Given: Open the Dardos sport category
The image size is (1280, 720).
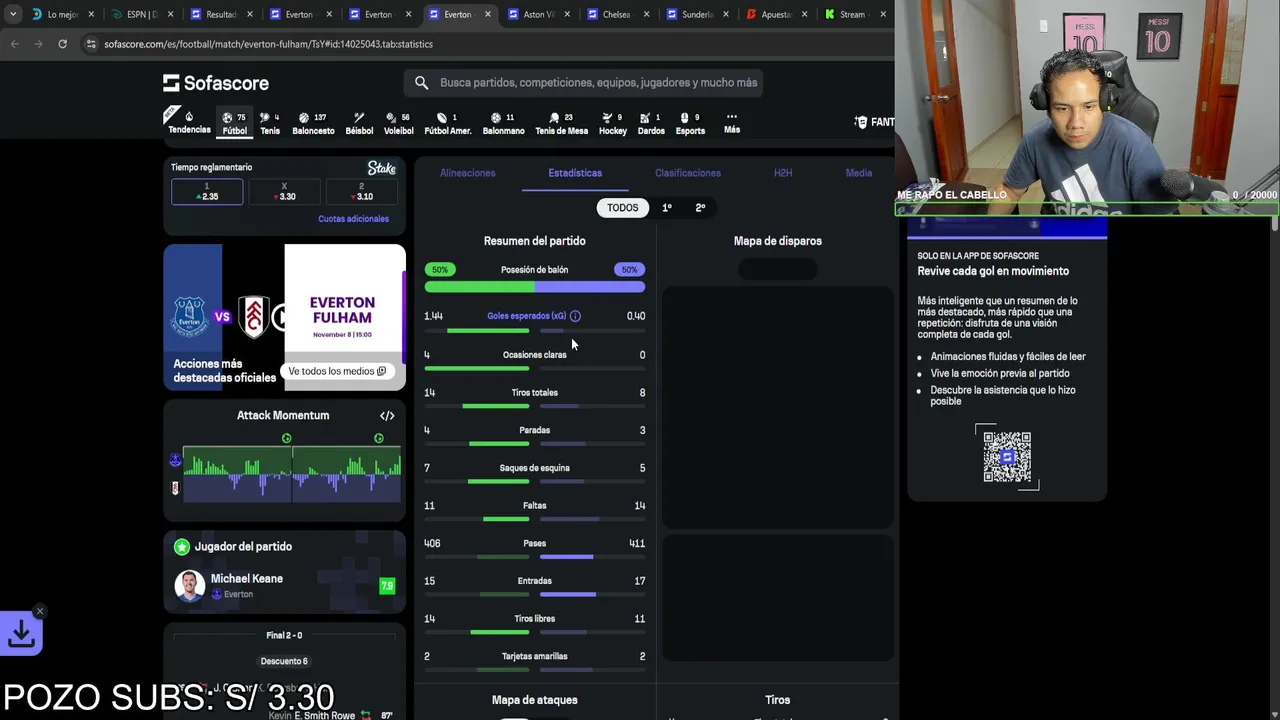Looking at the screenshot, I should [650, 123].
